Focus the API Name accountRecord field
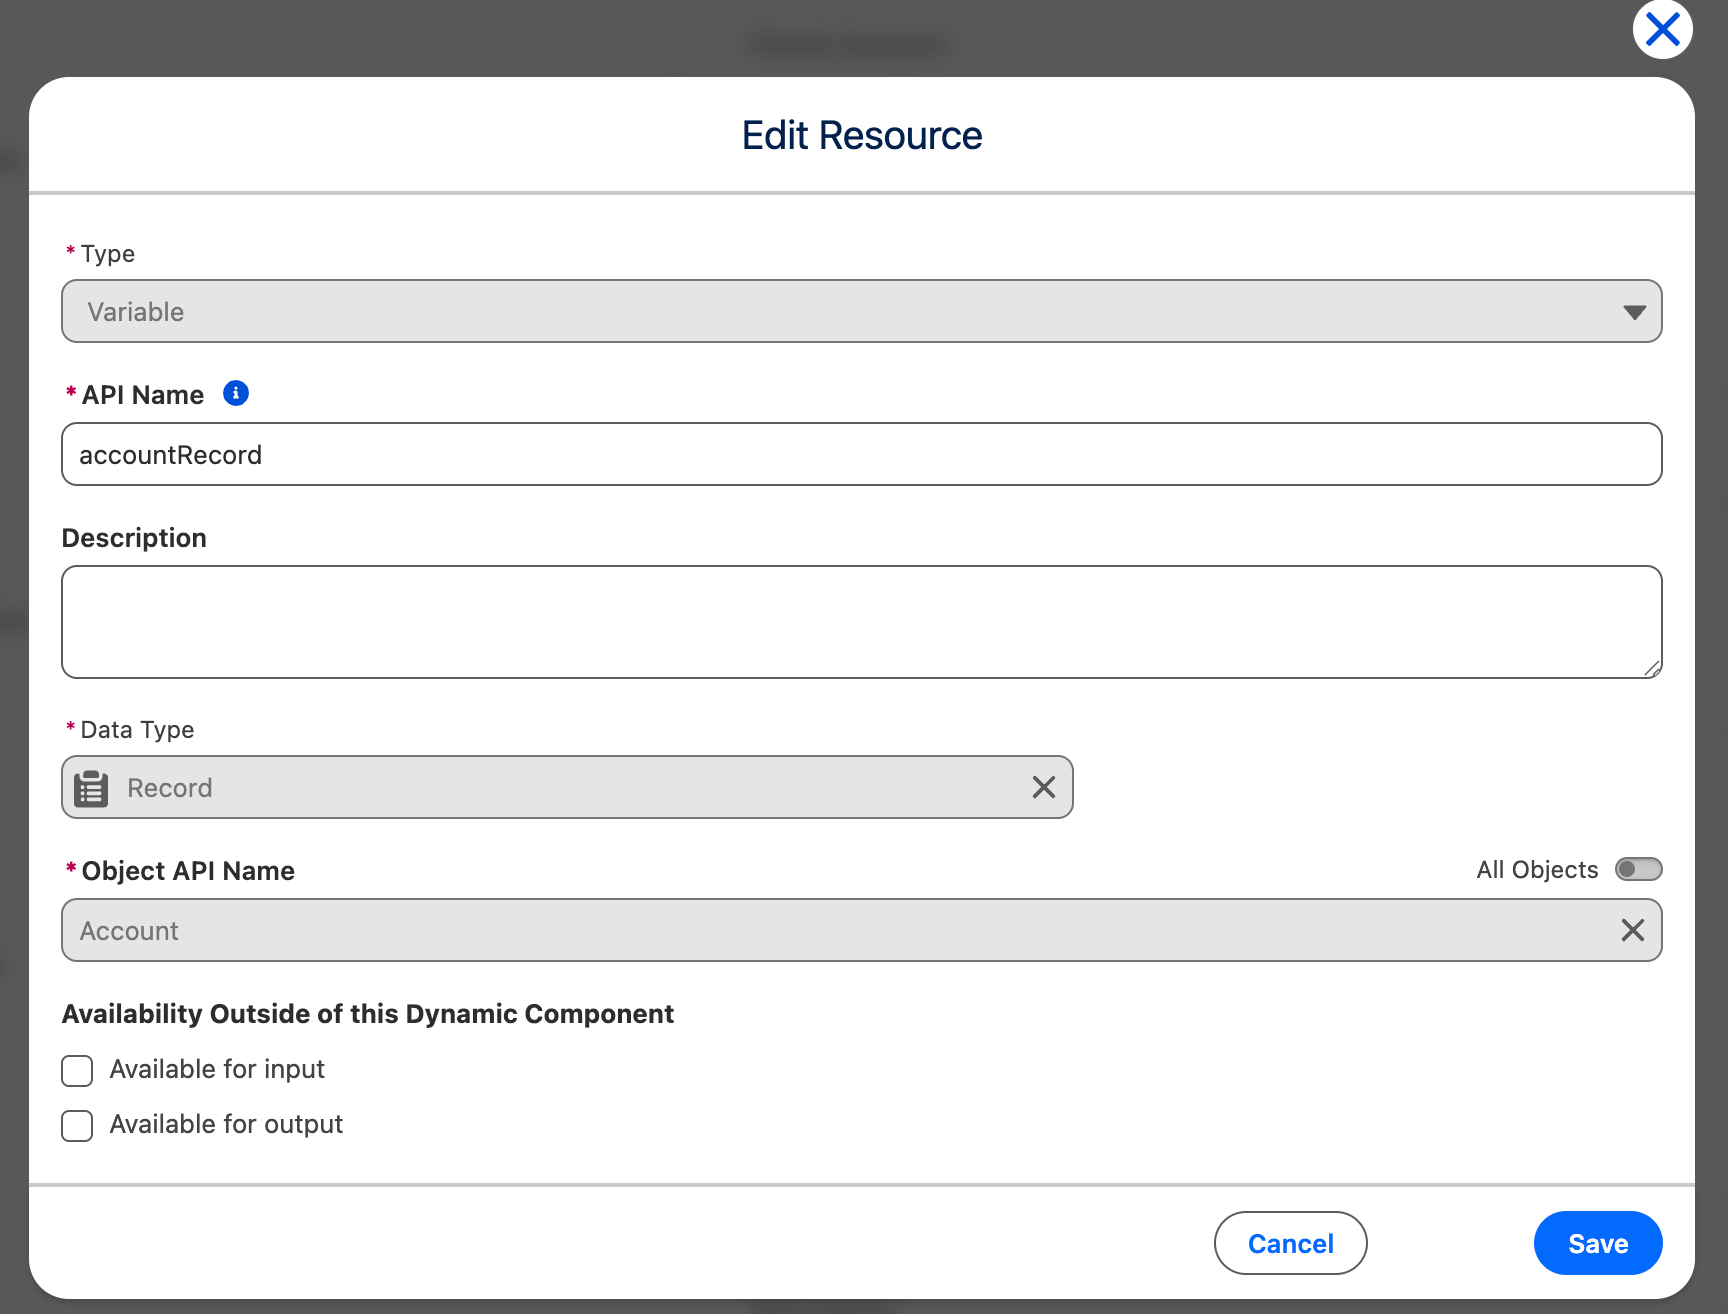 [x=862, y=454]
